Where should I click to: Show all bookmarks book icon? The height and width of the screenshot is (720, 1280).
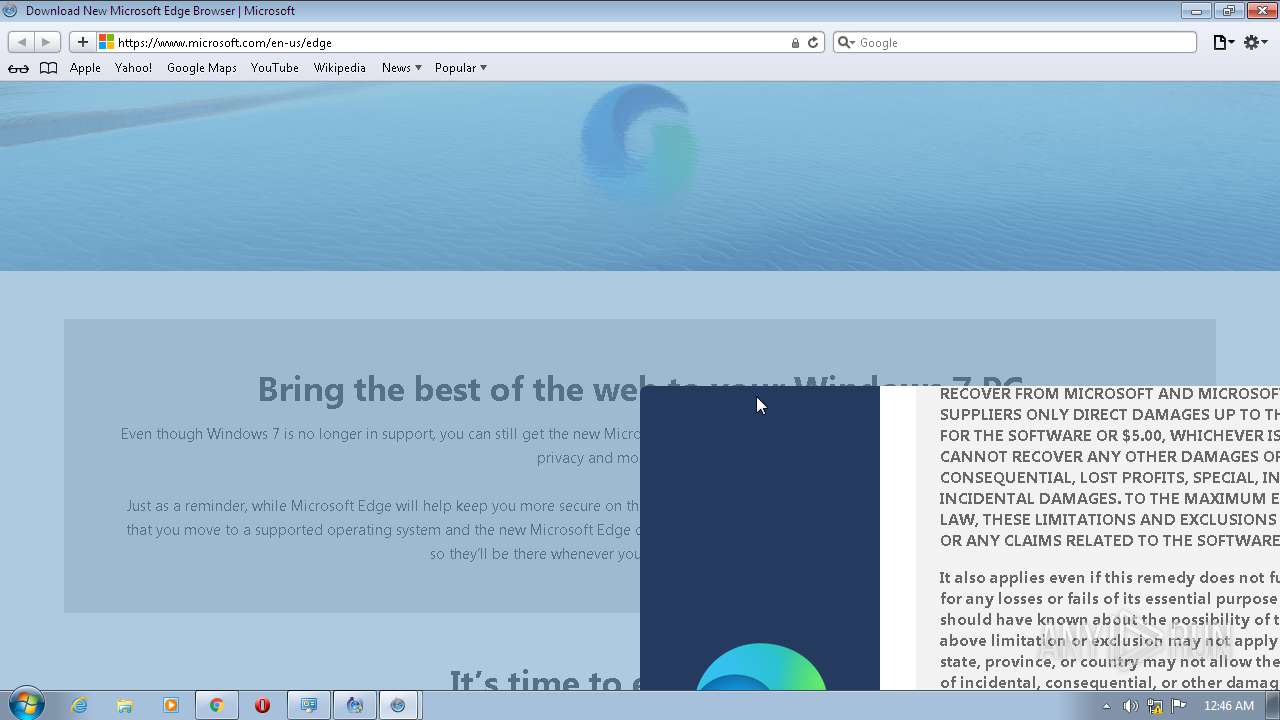[x=48, y=68]
